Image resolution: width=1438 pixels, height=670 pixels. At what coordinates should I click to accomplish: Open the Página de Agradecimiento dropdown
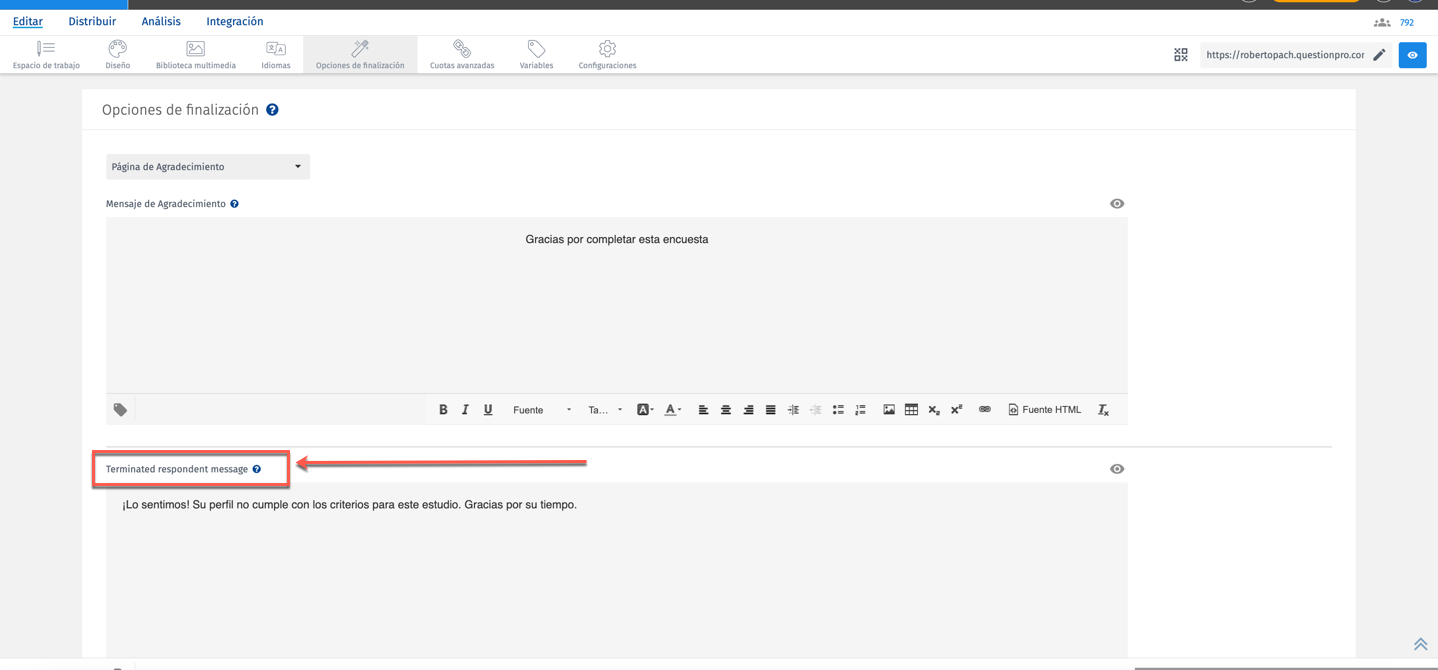(207, 166)
